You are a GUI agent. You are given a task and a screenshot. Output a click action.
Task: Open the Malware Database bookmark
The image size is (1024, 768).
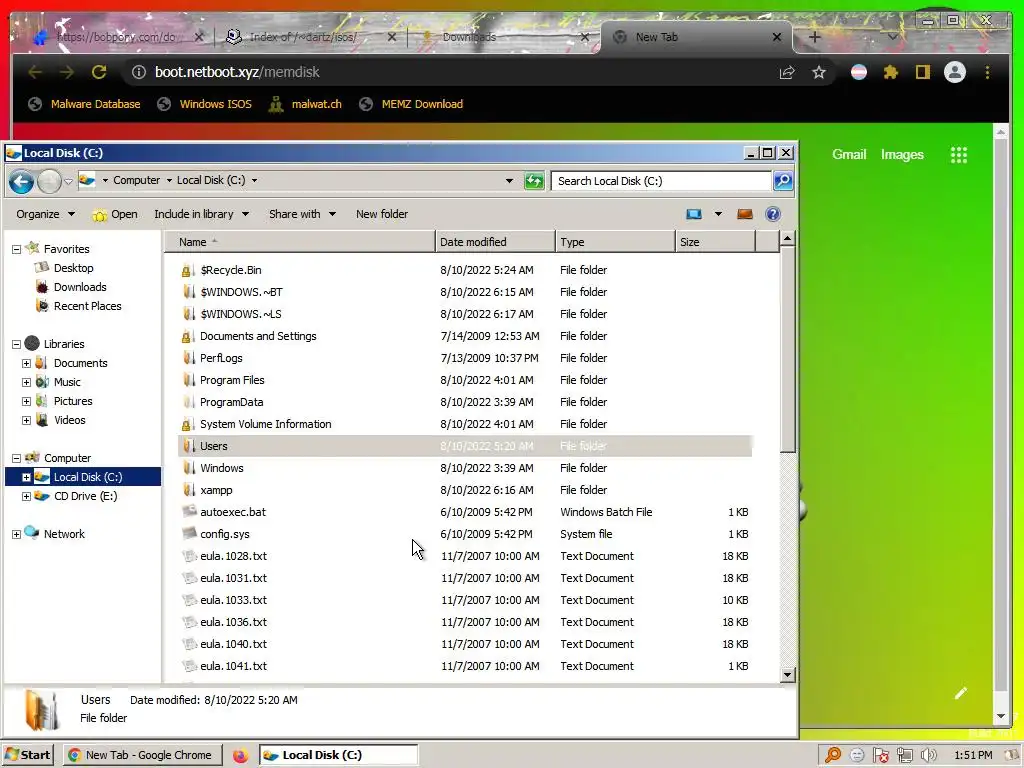click(85, 104)
